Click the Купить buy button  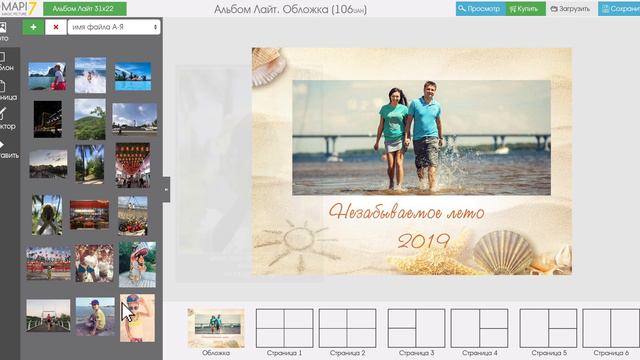click(x=526, y=9)
